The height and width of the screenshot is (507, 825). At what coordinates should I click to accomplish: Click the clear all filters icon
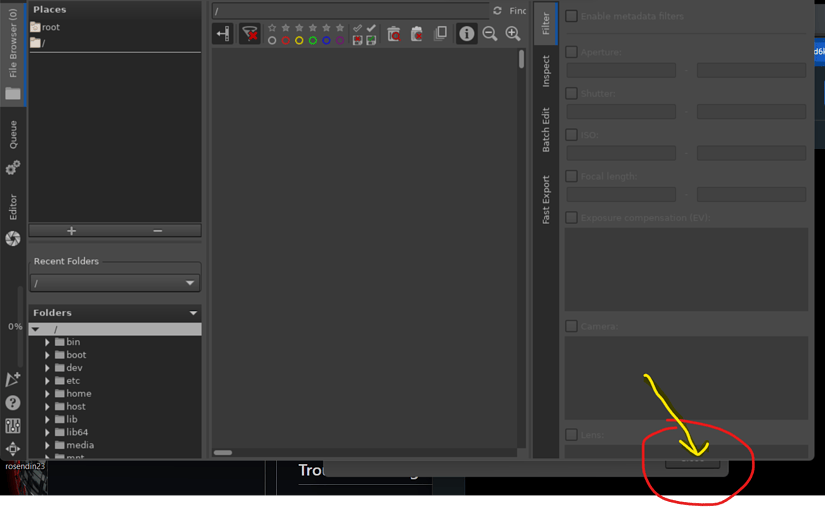pos(250,34)
